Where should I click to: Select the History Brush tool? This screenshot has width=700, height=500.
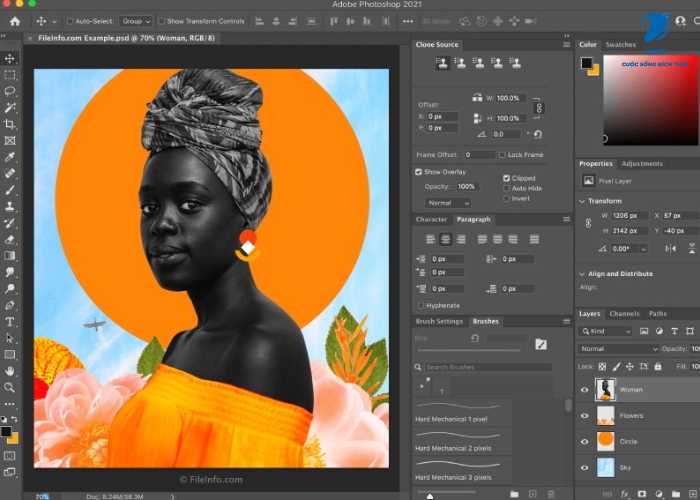coord(9,223)
